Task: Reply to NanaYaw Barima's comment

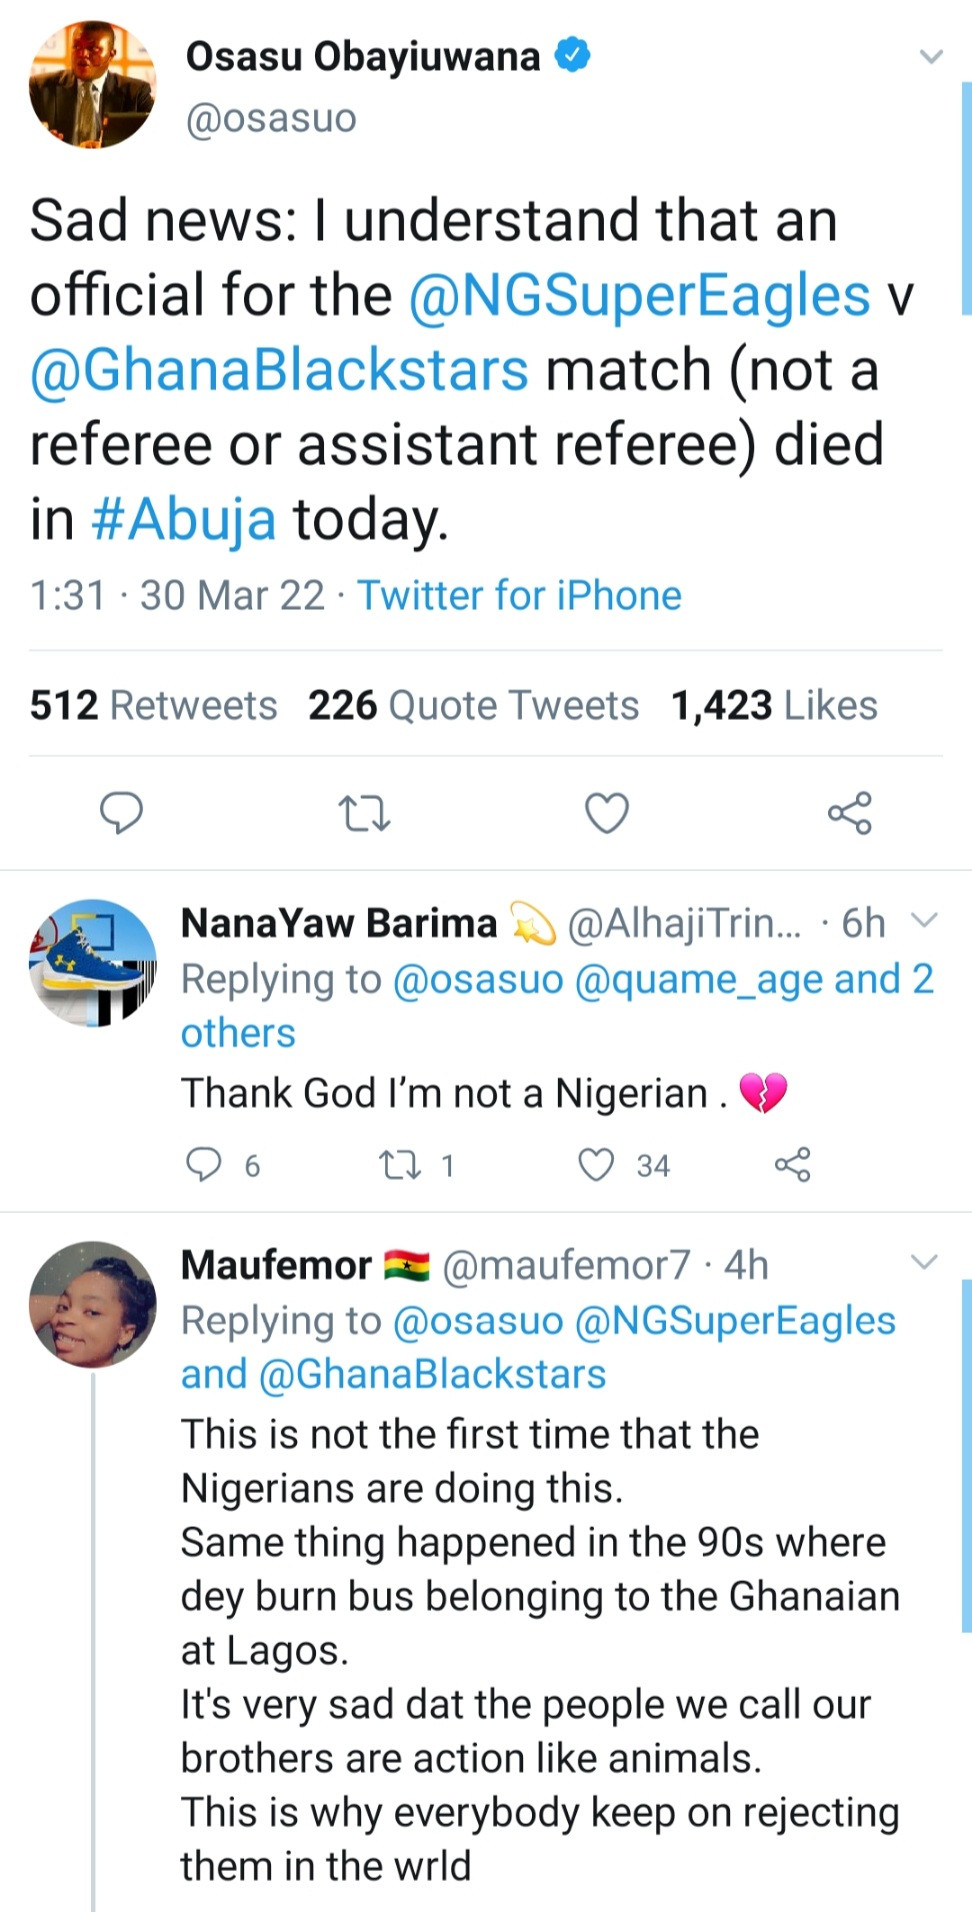Action: point(205,1165)
